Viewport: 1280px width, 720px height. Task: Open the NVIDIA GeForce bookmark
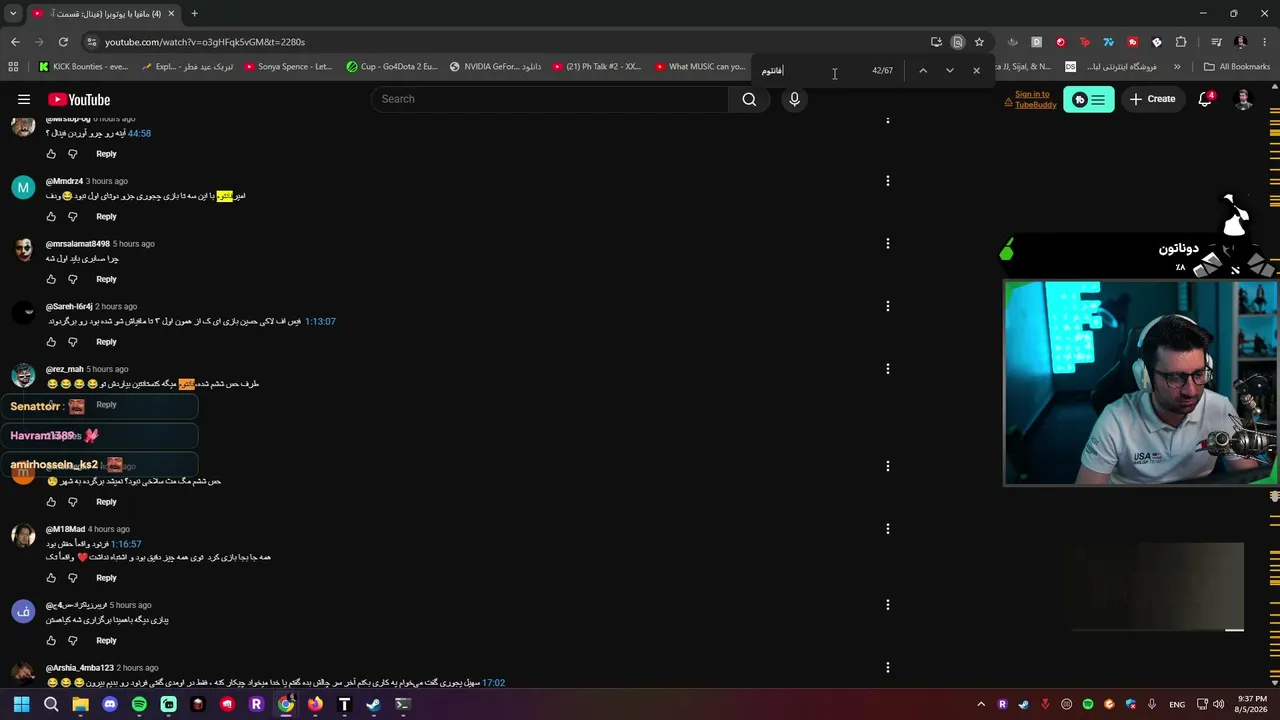[495, 67]
